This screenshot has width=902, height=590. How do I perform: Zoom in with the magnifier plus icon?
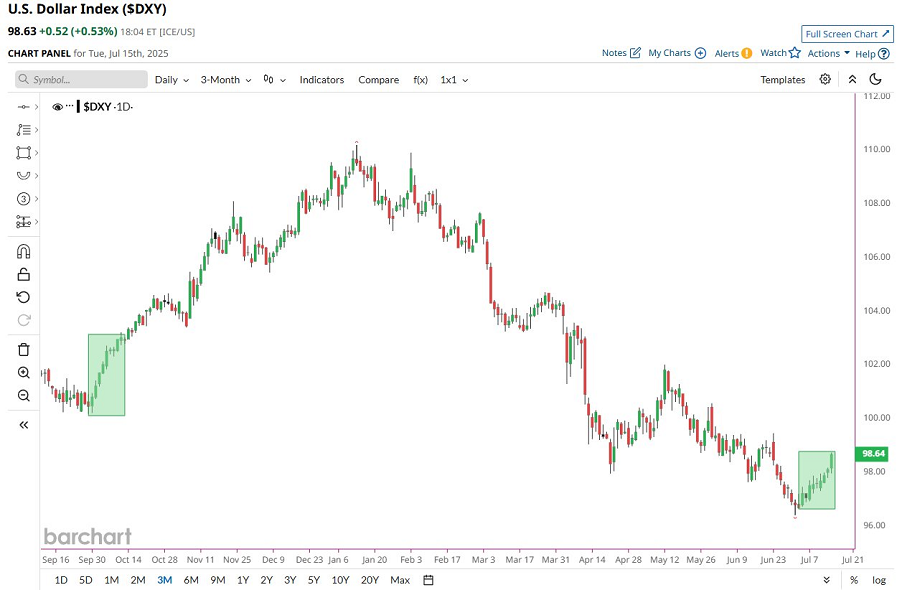pyautogui.click(x=24, y=372)
